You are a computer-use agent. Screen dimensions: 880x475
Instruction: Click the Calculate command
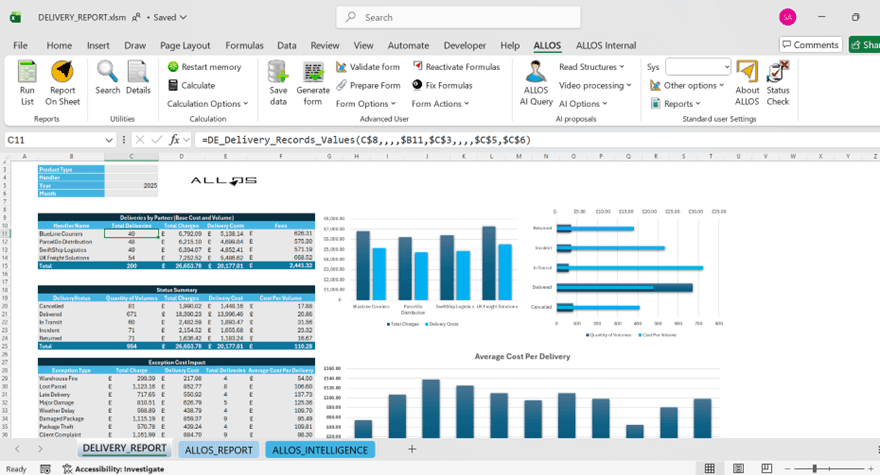click(191, 85)
